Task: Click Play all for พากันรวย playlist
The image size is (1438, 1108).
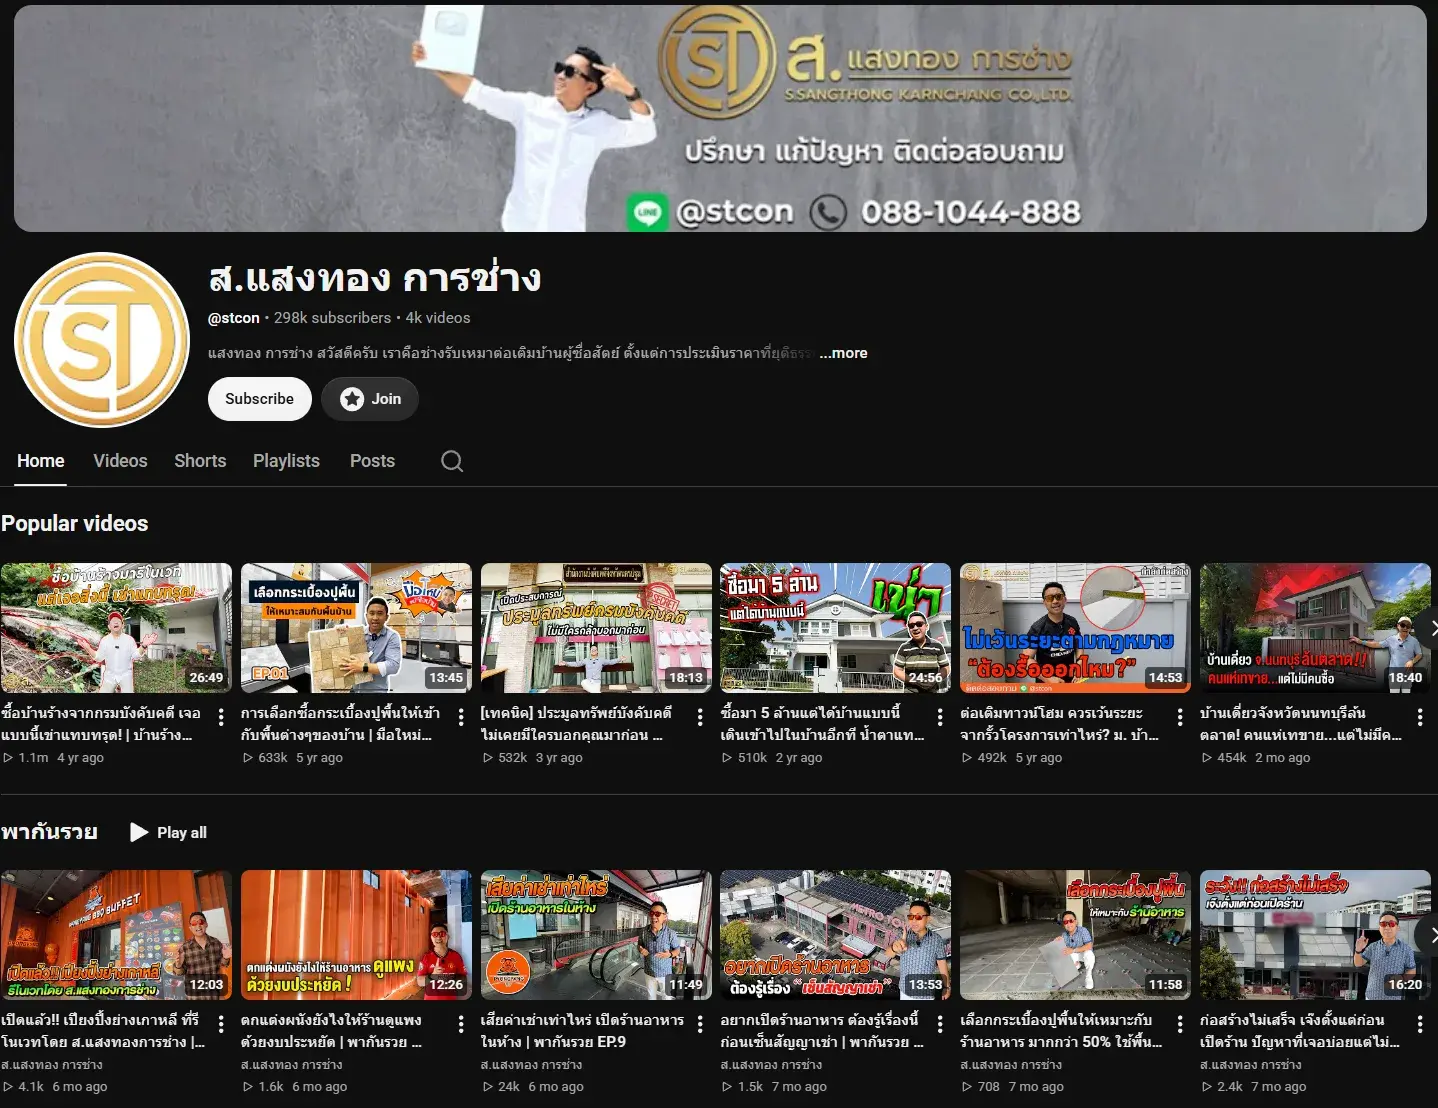Action: tap(169, 832)
